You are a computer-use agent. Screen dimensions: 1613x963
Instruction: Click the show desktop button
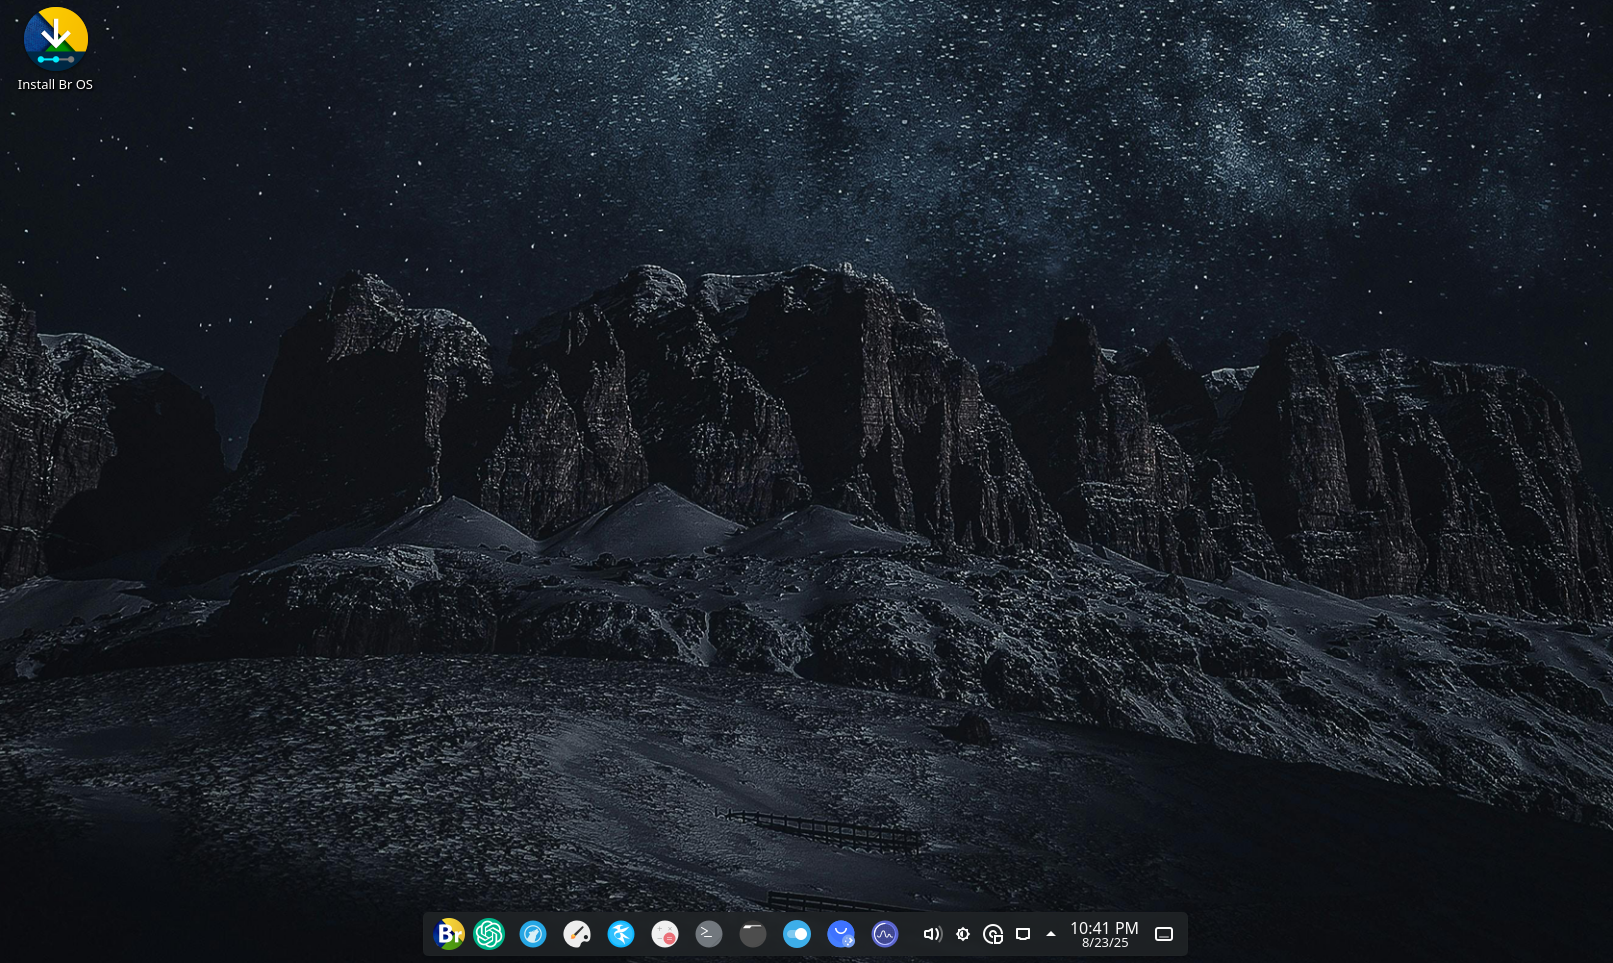pyautogui.click(x=1164, y=934)
